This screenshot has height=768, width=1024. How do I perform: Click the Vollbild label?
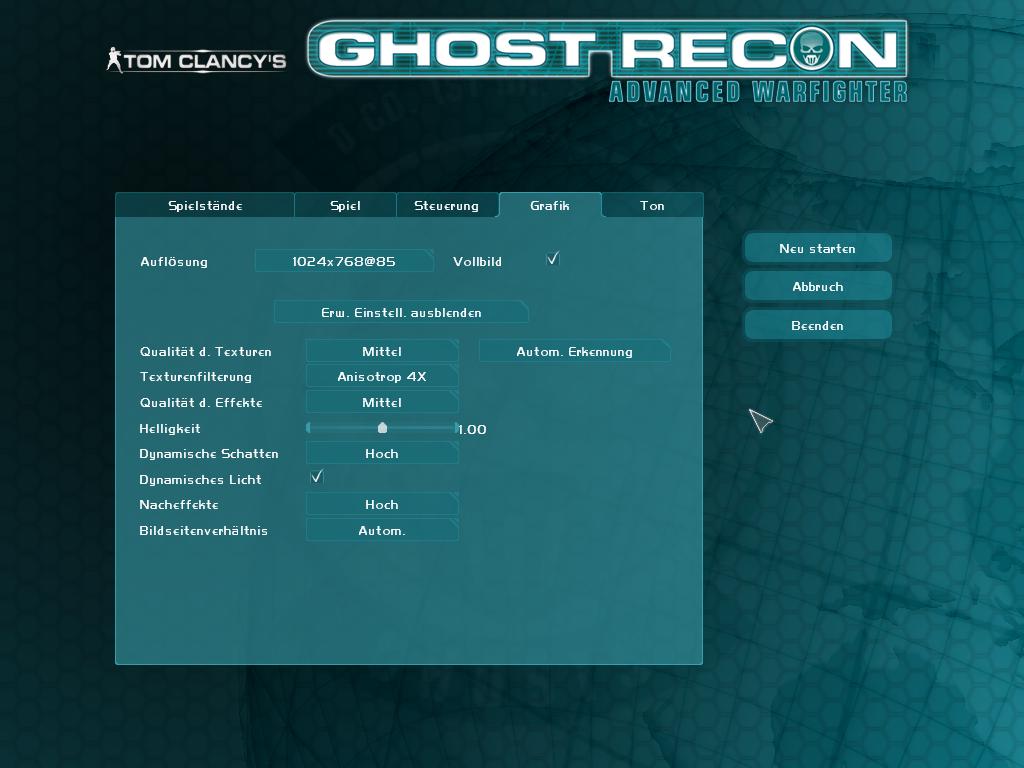click(x=477, y=261)
